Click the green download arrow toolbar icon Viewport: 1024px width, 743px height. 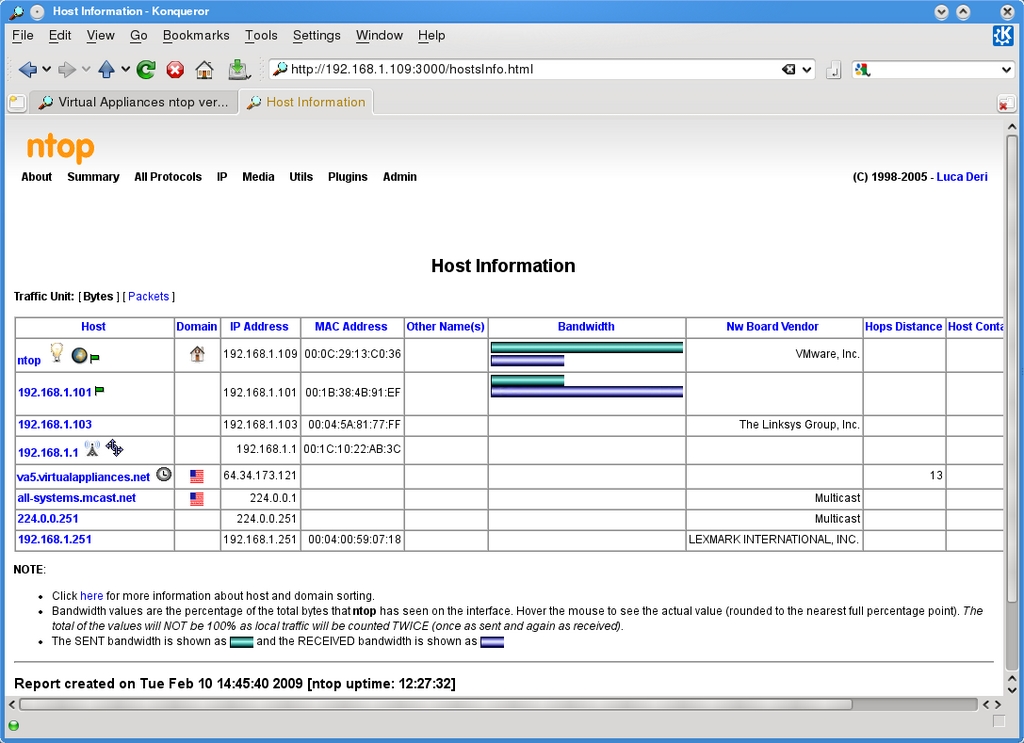pos(238,69)
